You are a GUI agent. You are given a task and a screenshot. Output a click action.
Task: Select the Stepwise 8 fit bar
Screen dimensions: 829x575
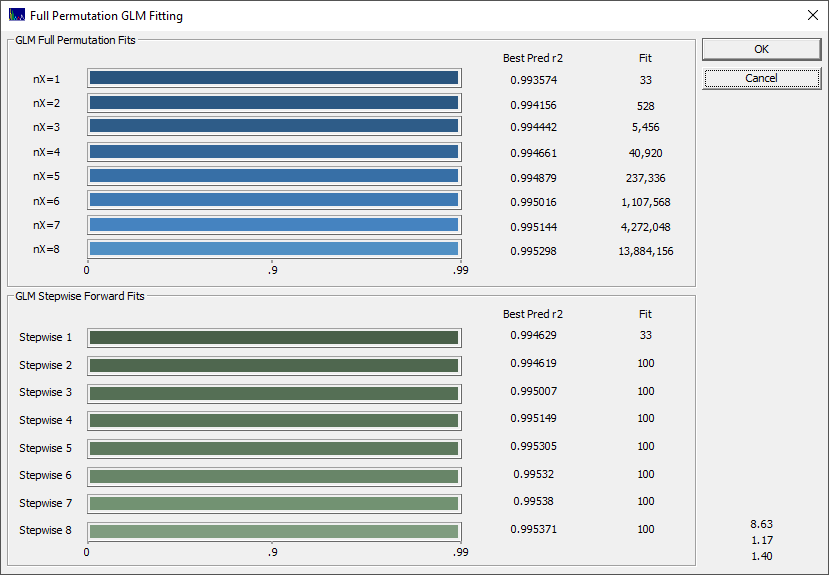point(274,532)
